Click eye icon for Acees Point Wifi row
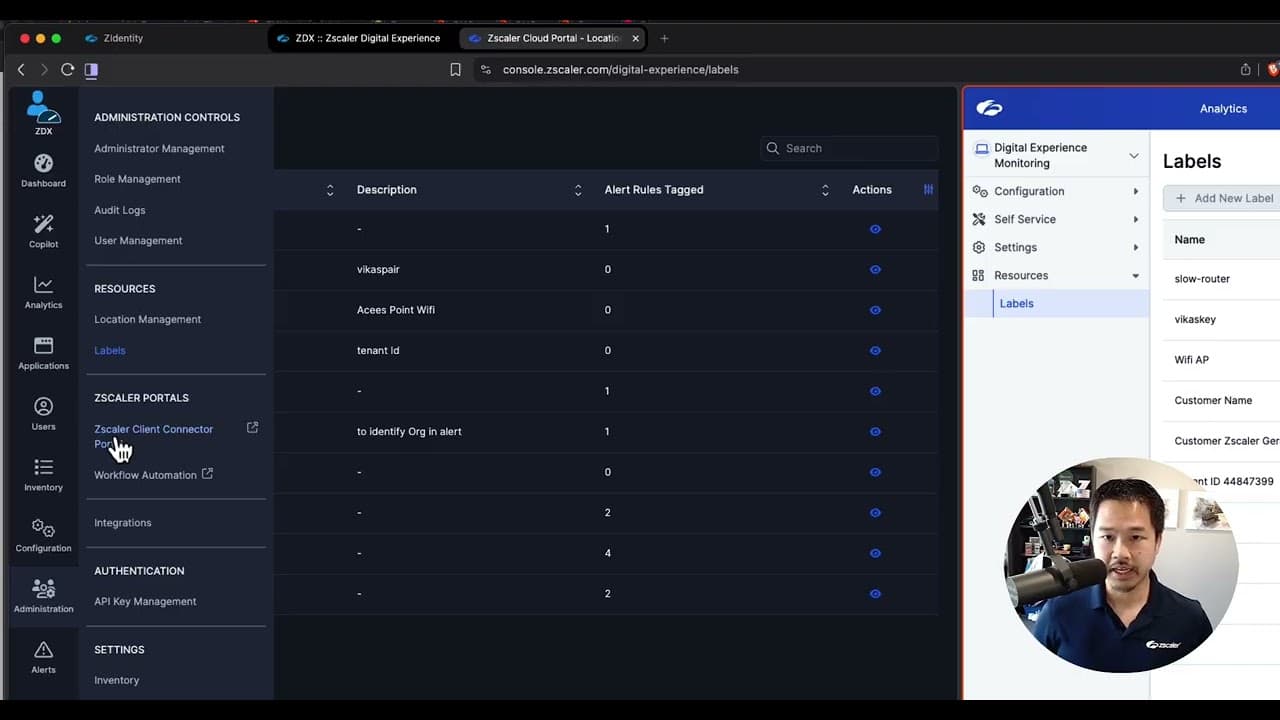 point(875,310)
